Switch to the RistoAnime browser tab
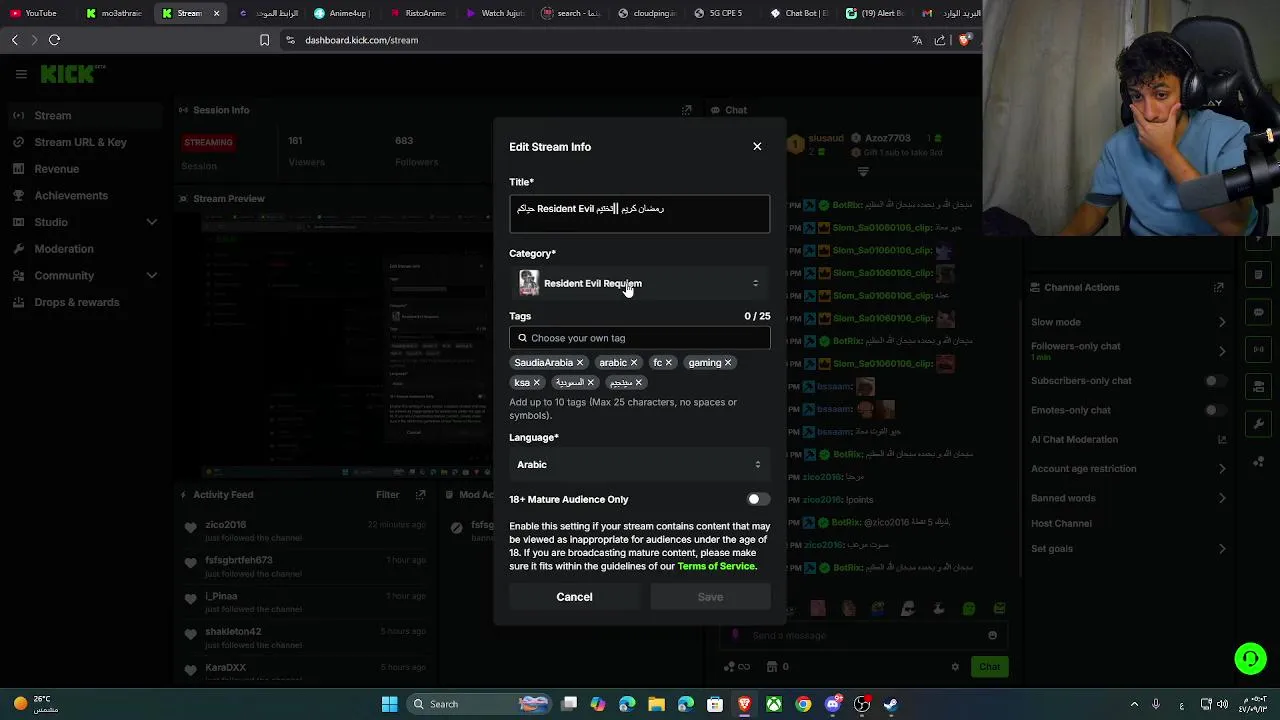The image size is (1280, 720). tap(420, 13)
